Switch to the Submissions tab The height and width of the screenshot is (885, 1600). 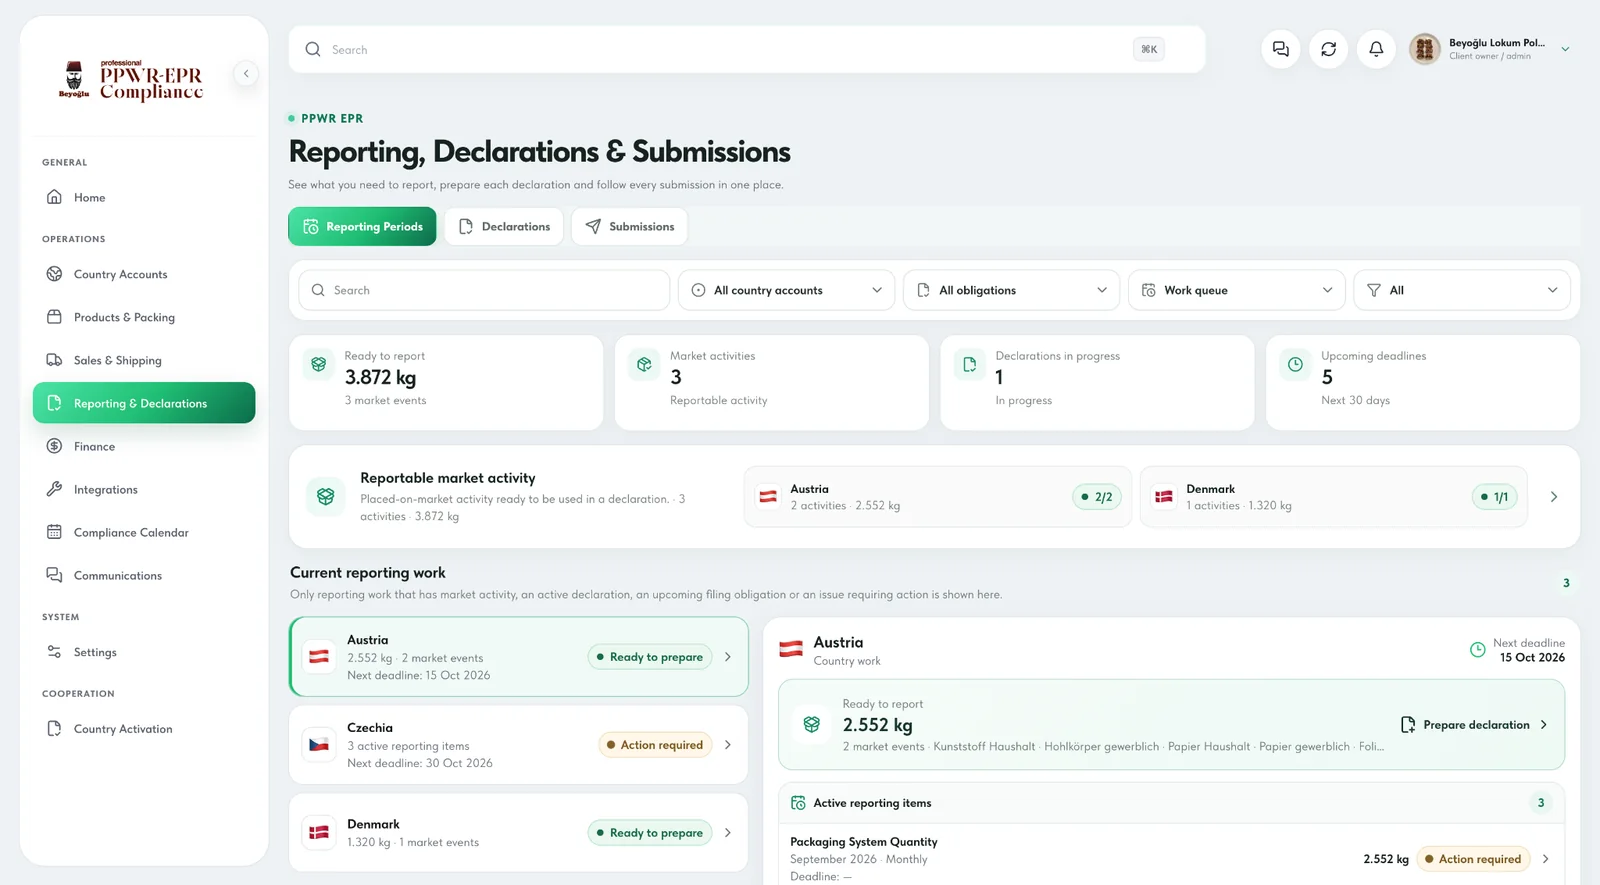click(x=629, y=227)
